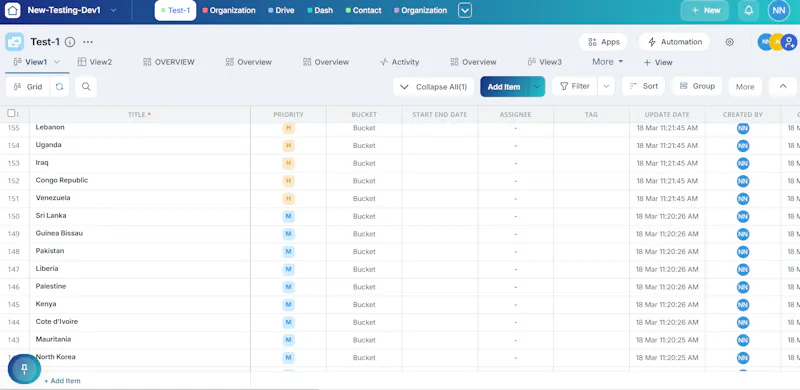Viewport: 800px width, 390px height.
Task: Open the Apps button
Action: click(x=604, y=42)
